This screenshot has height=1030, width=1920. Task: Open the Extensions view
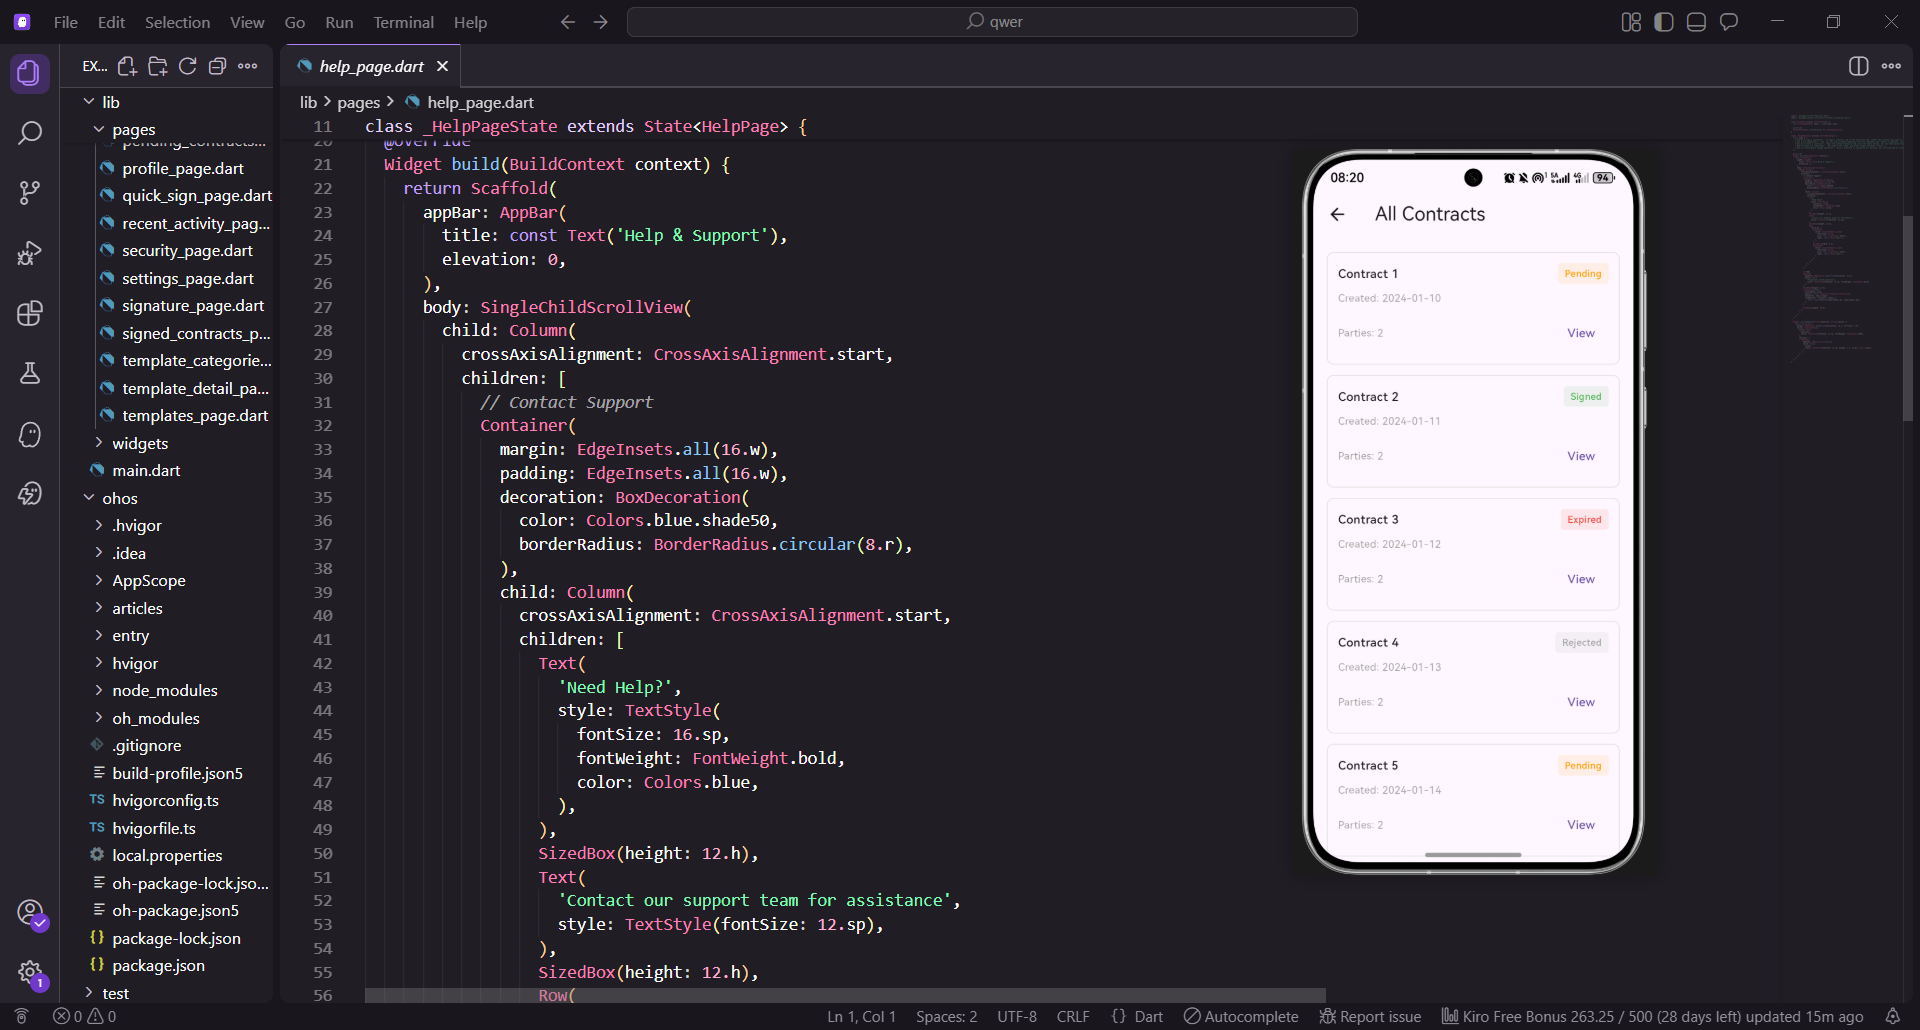[30, 313]
